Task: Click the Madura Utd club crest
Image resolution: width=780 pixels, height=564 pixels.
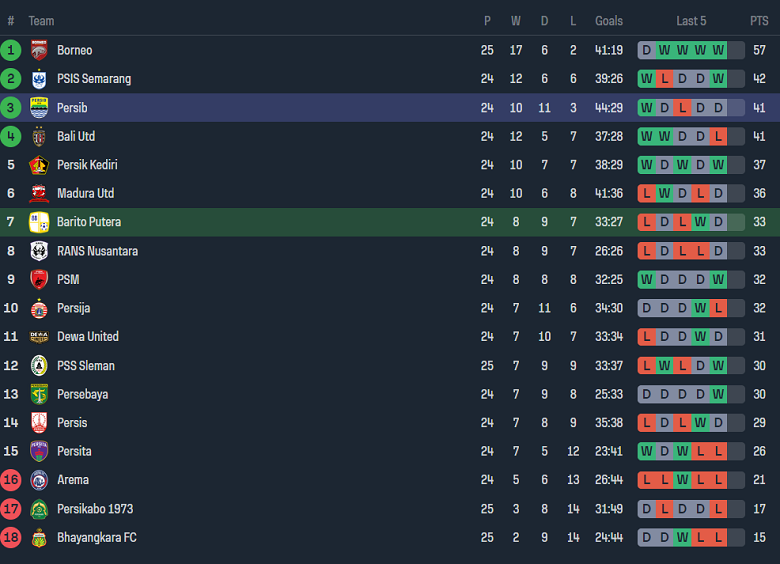Action: (39, 194)
